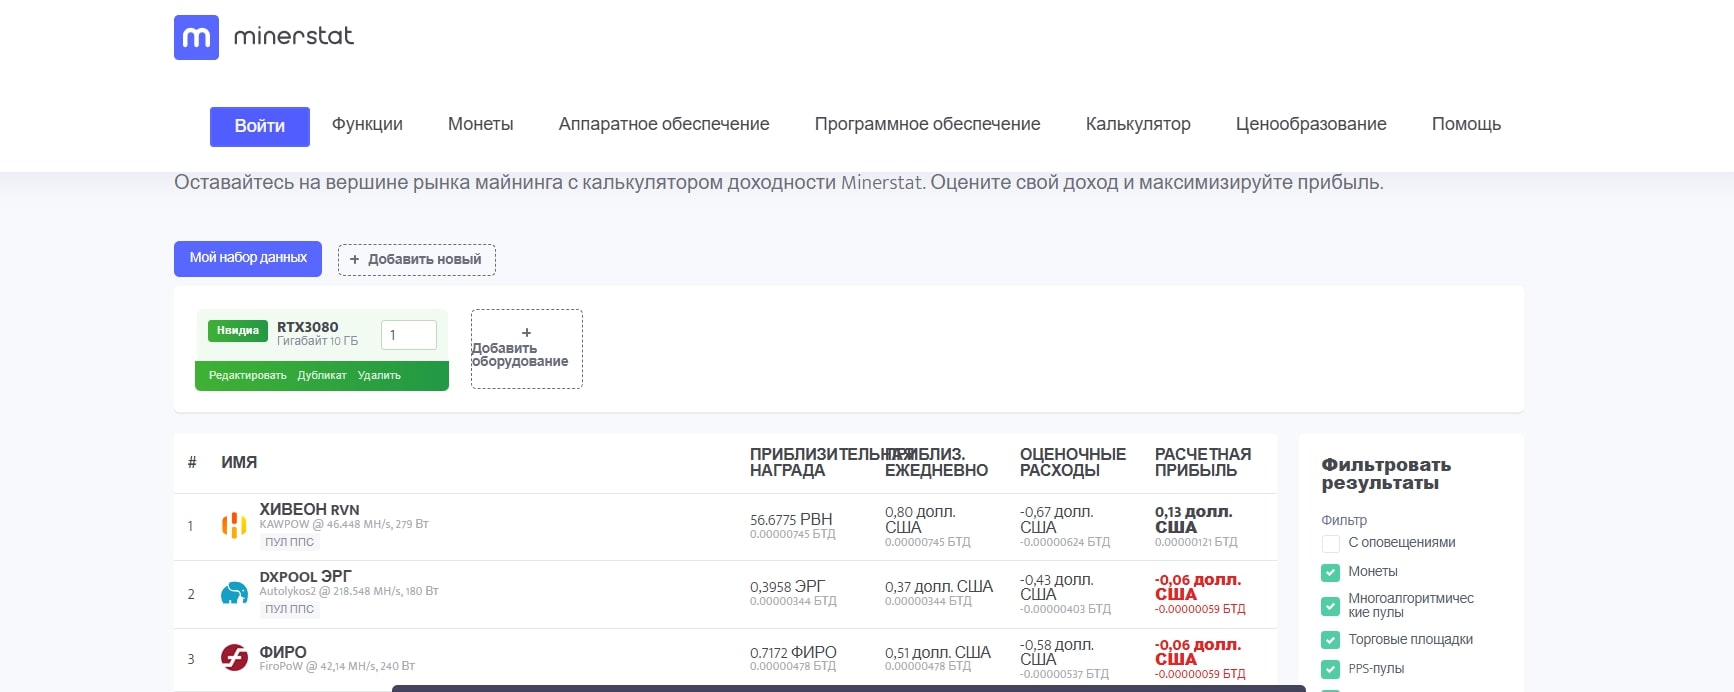Click the Ravencoin coin icon in row 1
Image resolution: width=1734 pixels, height=692 pixels.
pos(234,525)
